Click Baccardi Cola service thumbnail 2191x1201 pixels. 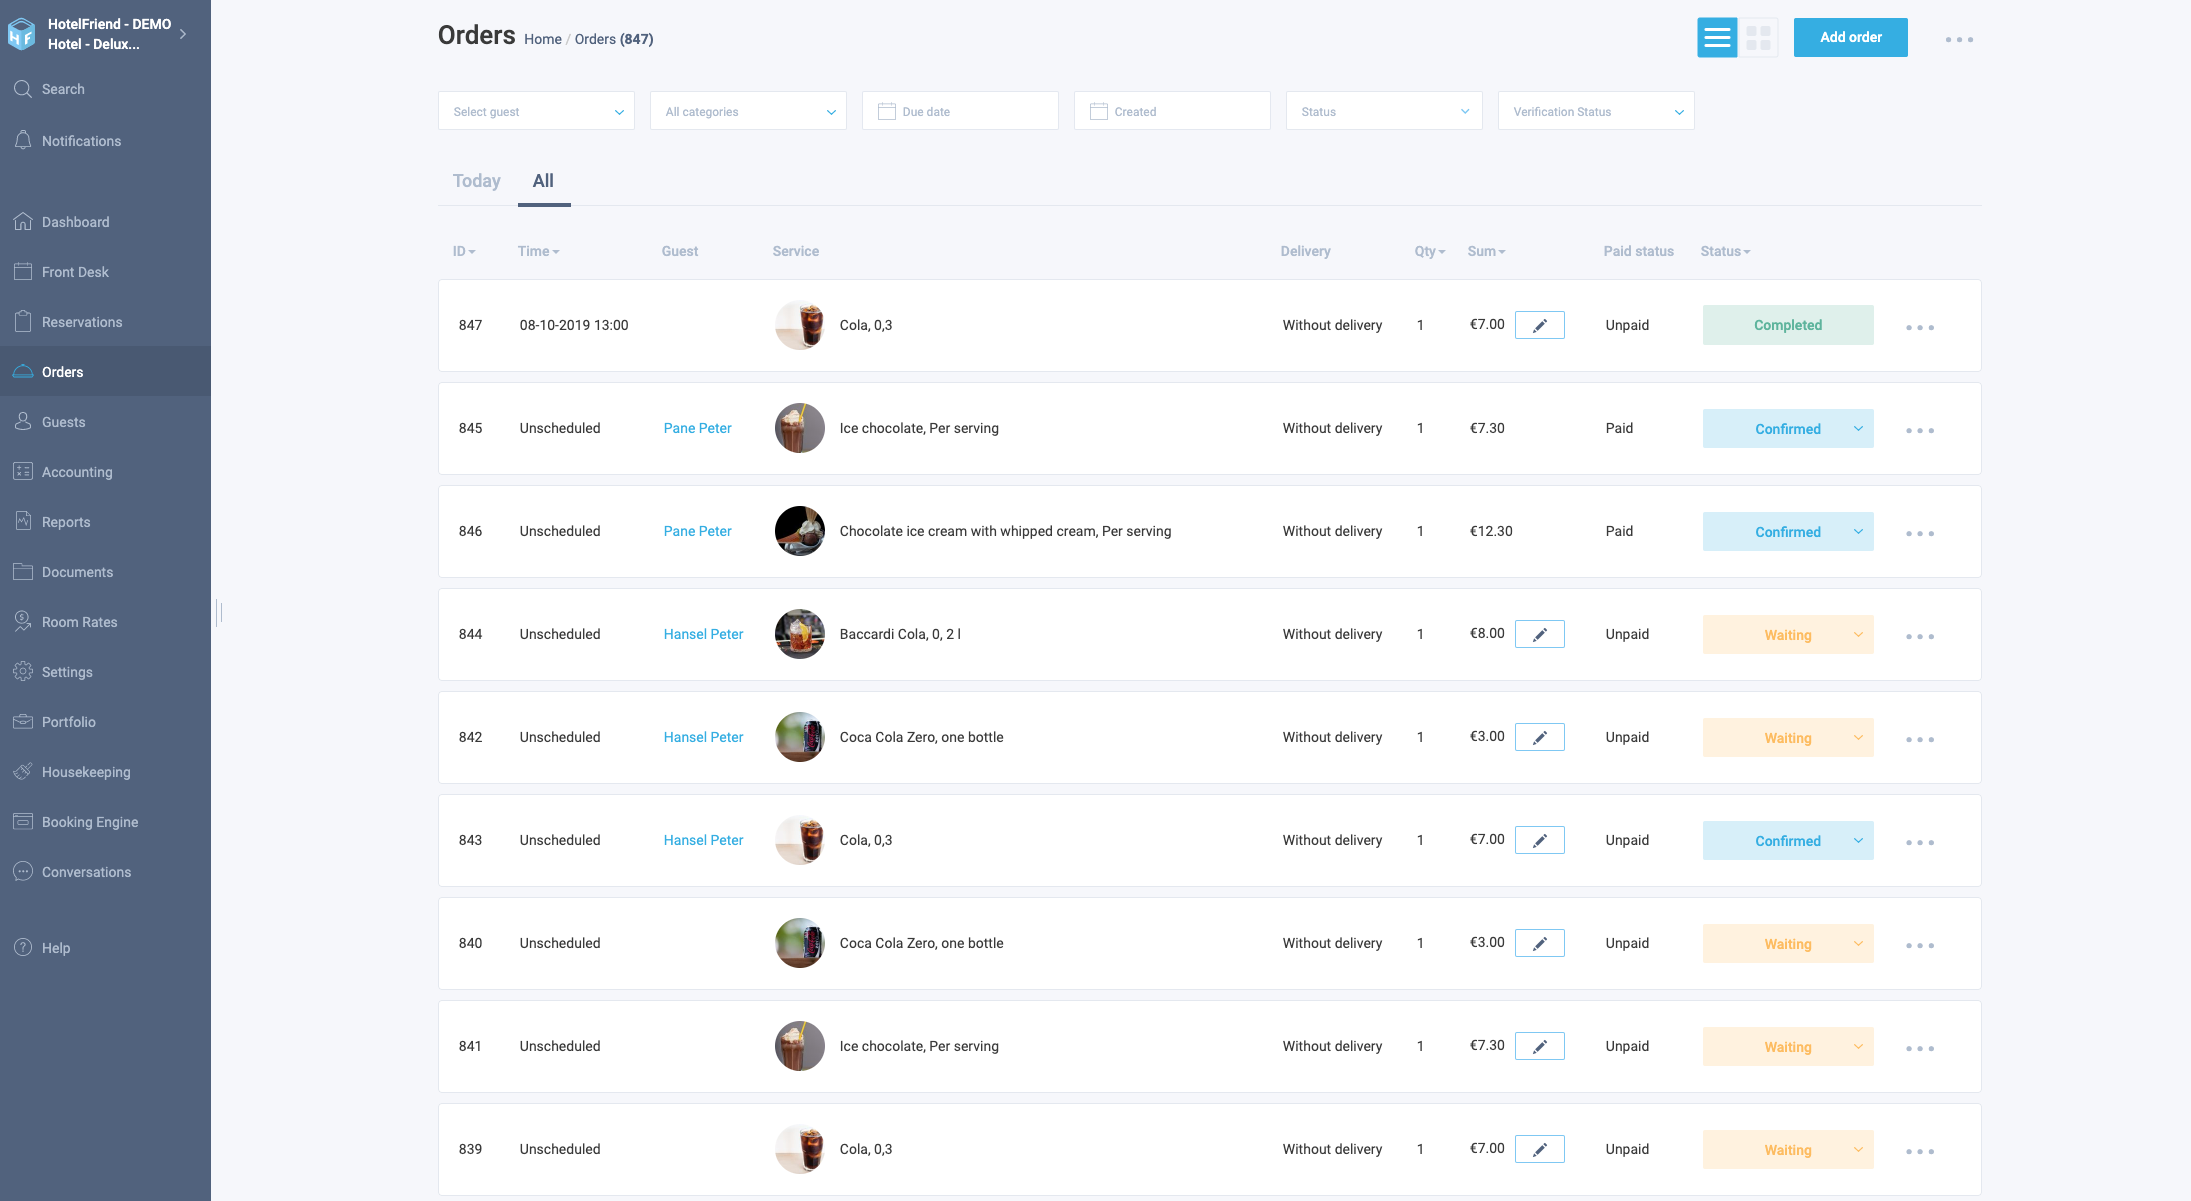coord(800,634)
